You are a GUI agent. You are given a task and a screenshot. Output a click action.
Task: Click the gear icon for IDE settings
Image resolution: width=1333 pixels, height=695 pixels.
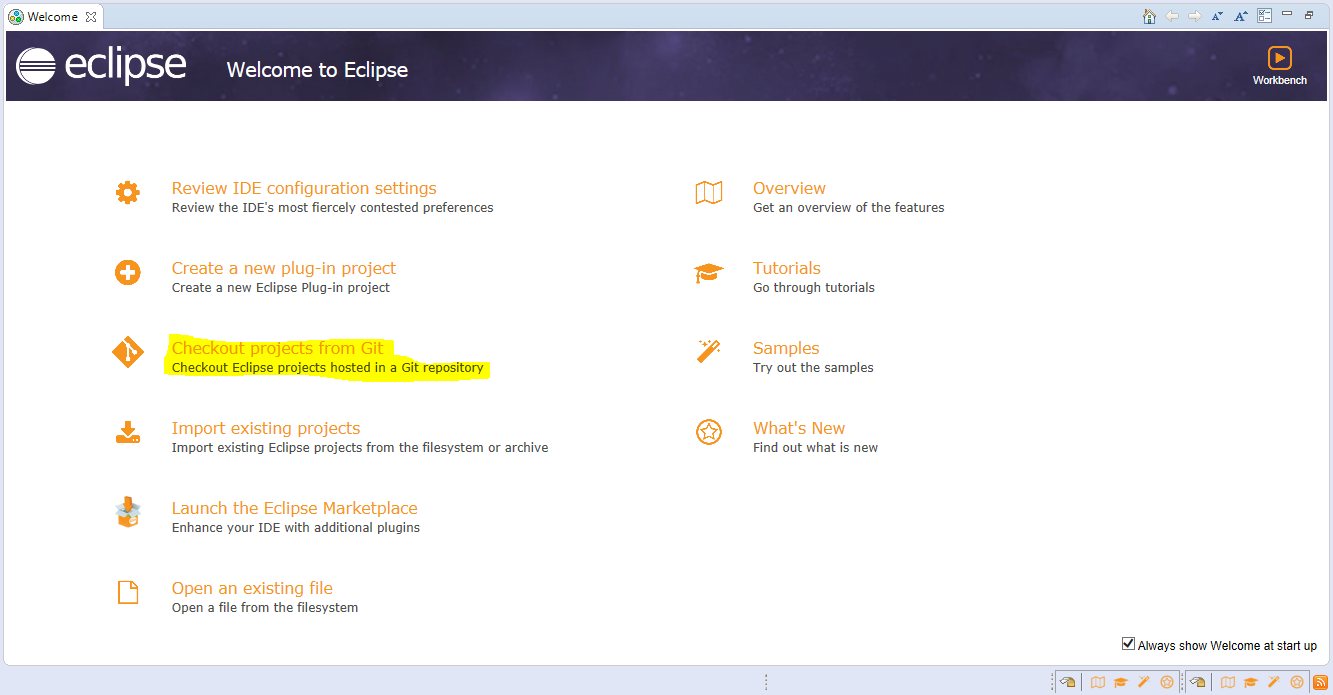click(x=127, y=192)
